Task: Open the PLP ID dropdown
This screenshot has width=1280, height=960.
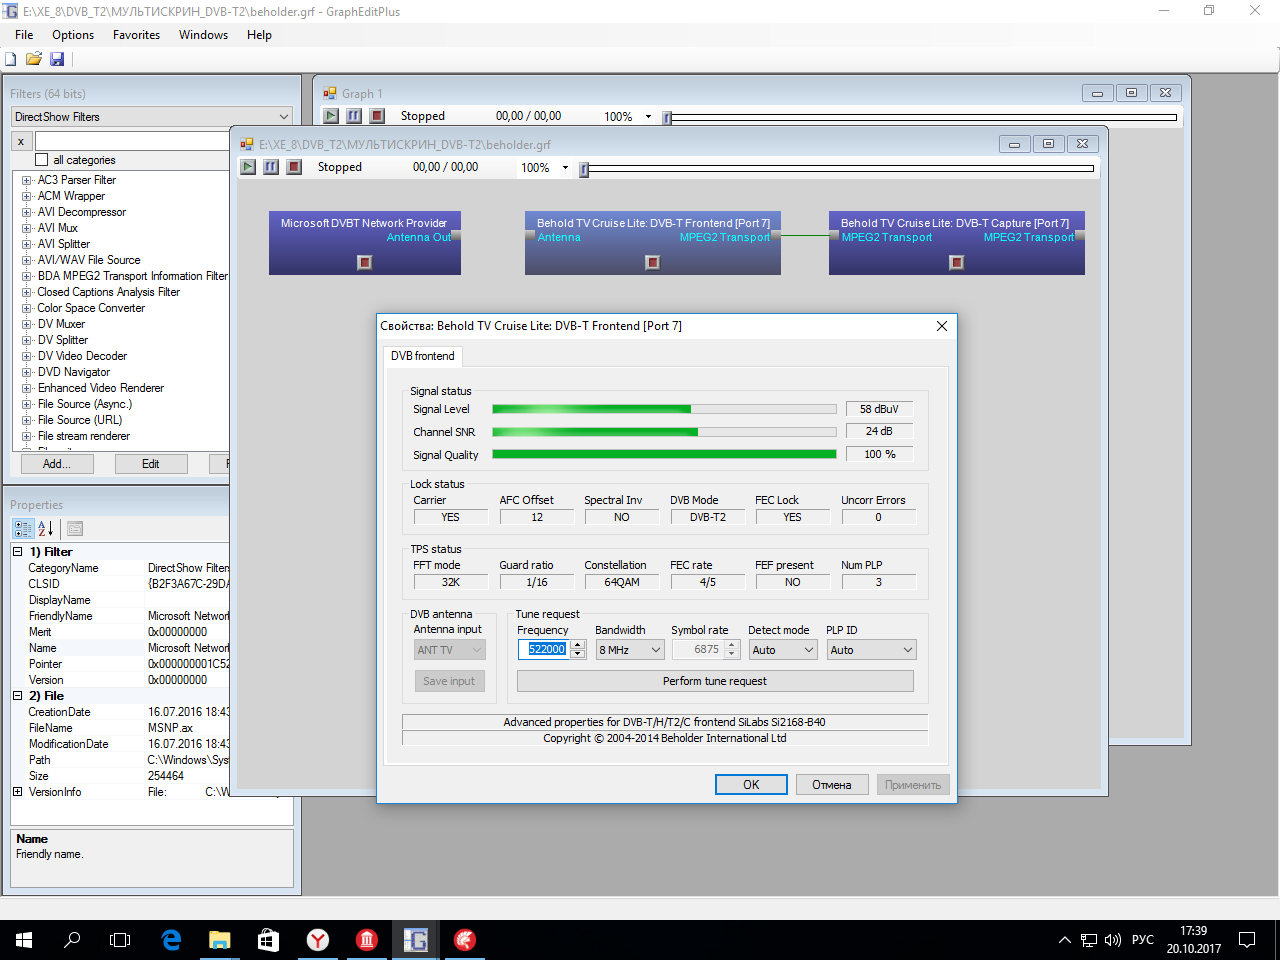Action: click(871, 650)
